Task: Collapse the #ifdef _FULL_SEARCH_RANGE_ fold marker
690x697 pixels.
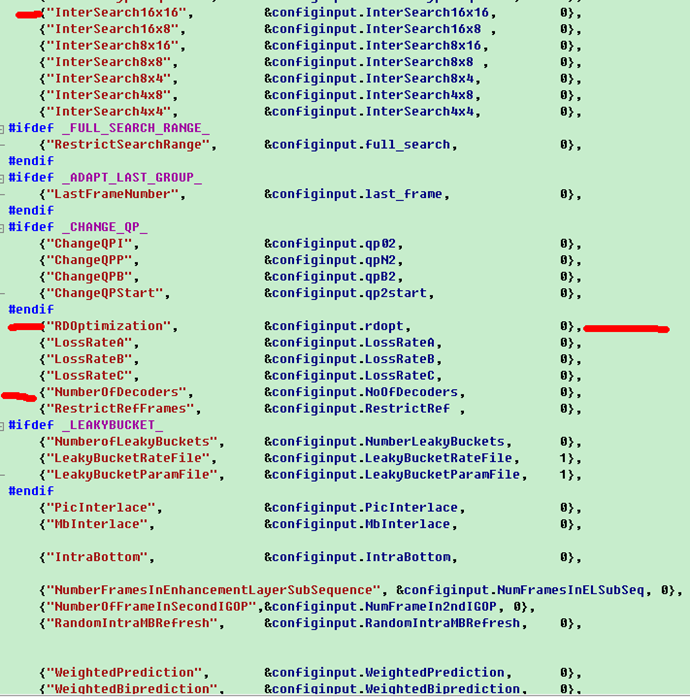Action: point(2,129)
